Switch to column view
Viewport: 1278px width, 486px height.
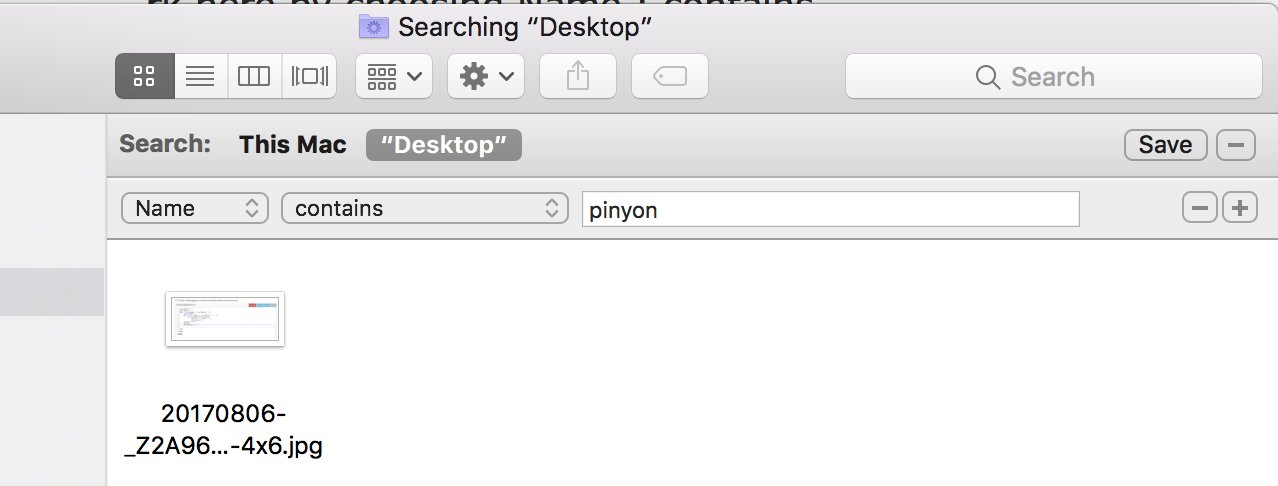tap(254, 76)
